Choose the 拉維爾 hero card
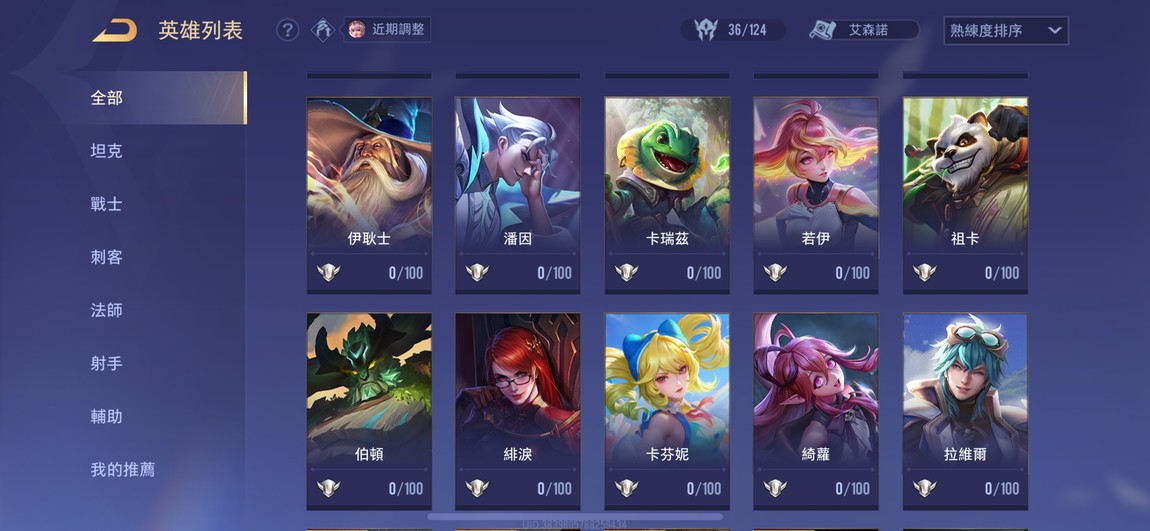Screen dimensions: 1150x531 point(965,411)
